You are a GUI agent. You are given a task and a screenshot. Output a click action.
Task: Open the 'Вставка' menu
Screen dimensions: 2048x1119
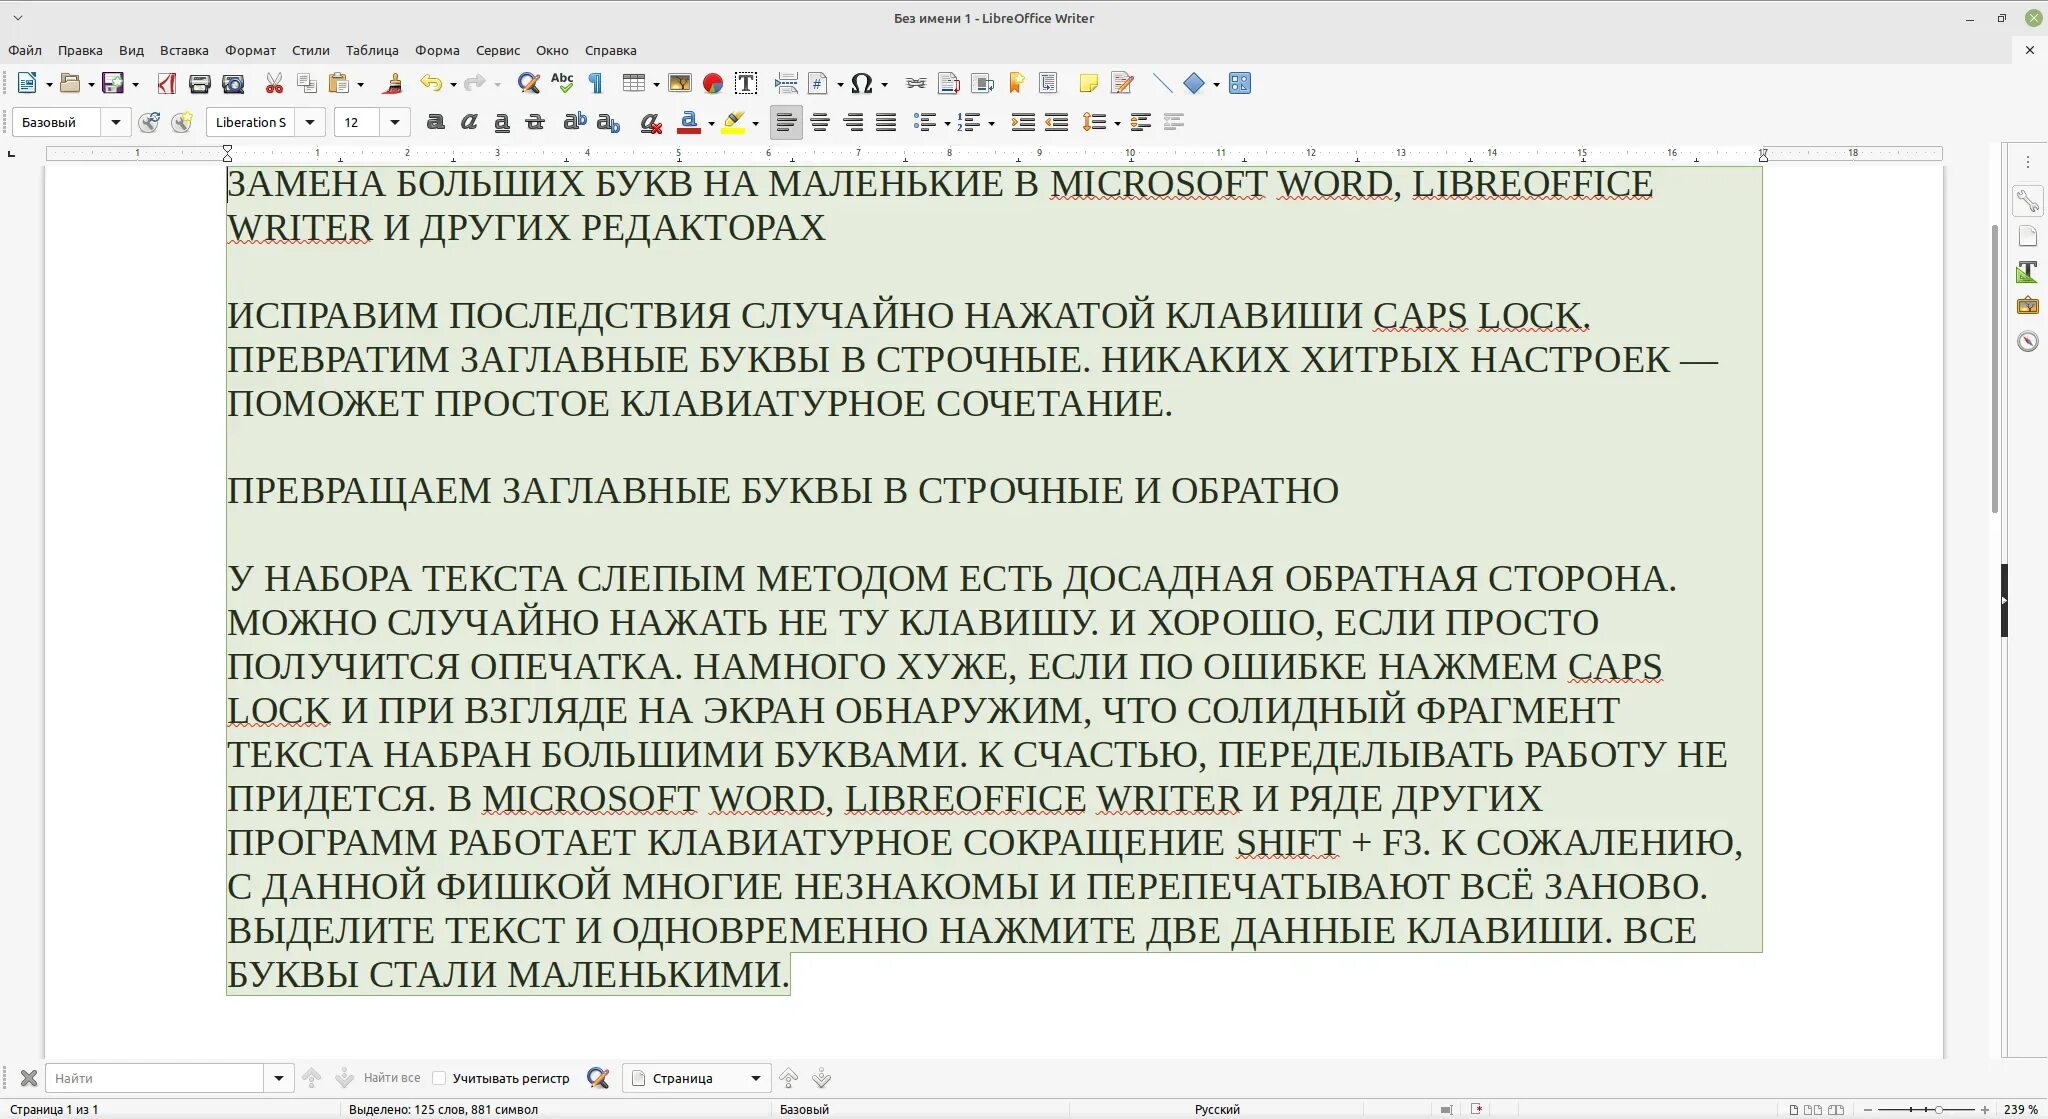(184, 50)
